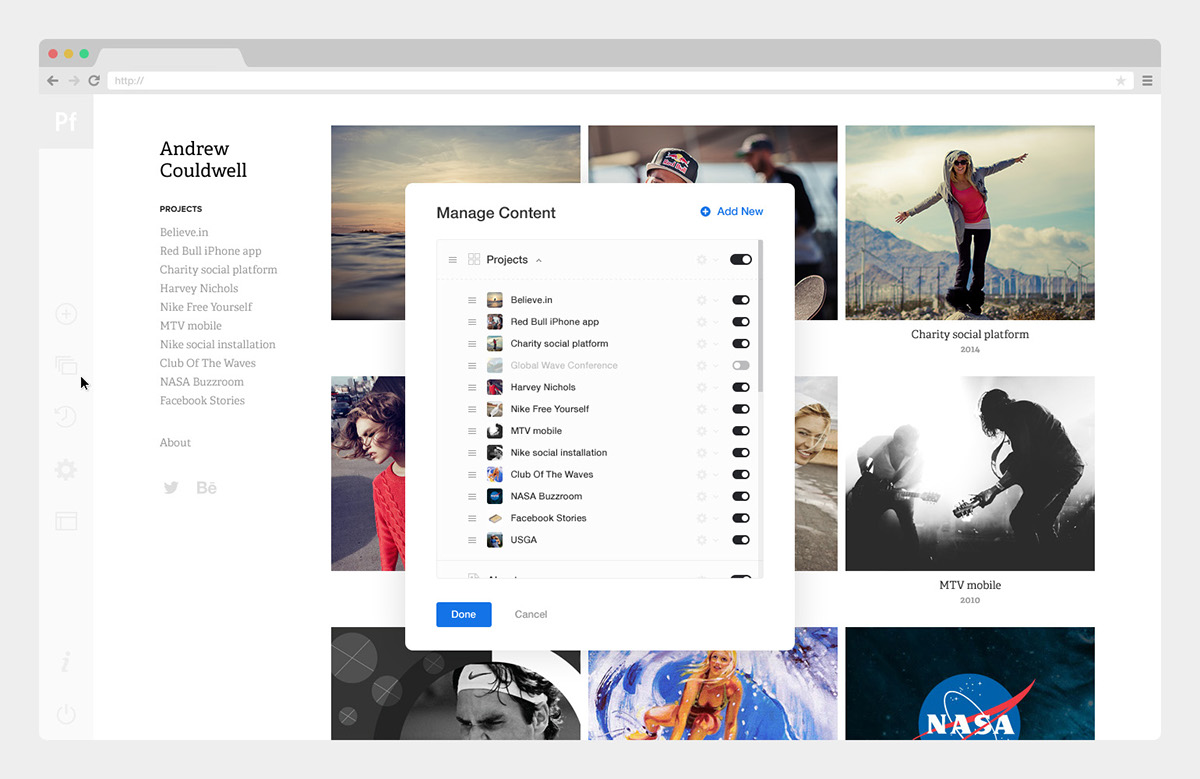Click the drag handle beside Harvey Nichols row
Image resolution: width=1200 pixels, height=779 pixels.
tap(472, 387)
